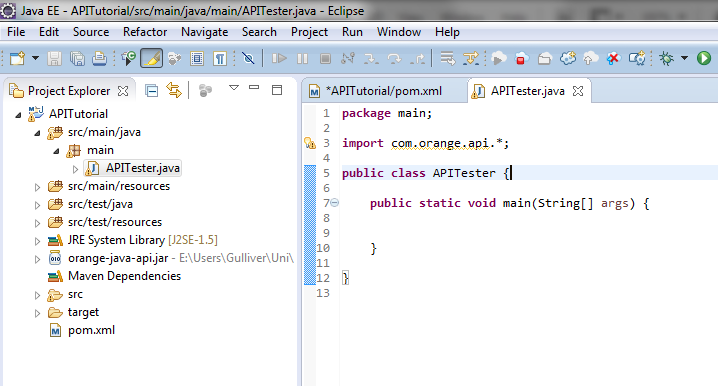The width and height of the screenshot is (718, 386).
Task: Open the Help menu
Action: 447,32
